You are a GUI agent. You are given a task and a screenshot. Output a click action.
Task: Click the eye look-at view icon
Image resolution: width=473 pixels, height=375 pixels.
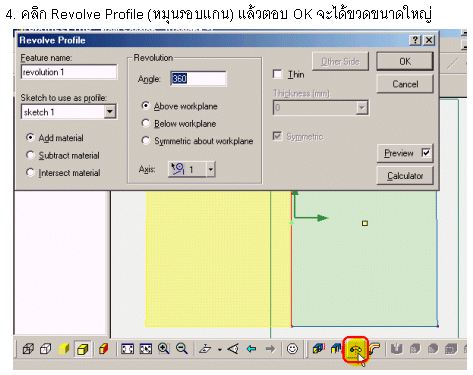tap(233, 349)
